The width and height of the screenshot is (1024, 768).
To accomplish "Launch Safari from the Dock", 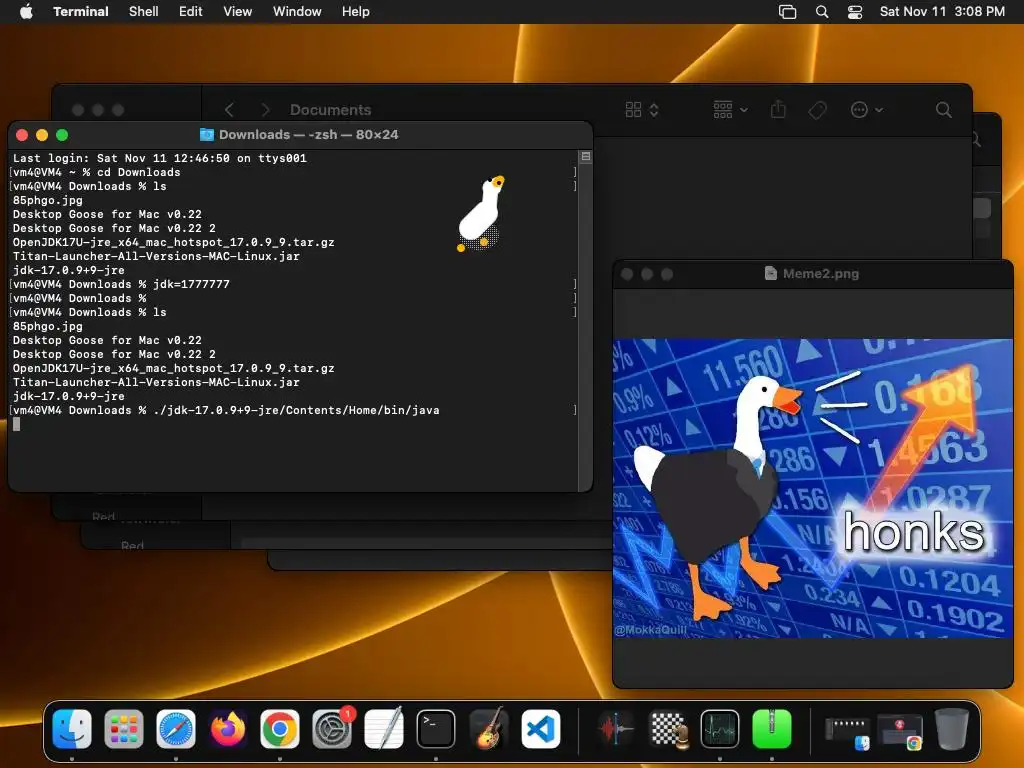I will [x=176, y=729].
